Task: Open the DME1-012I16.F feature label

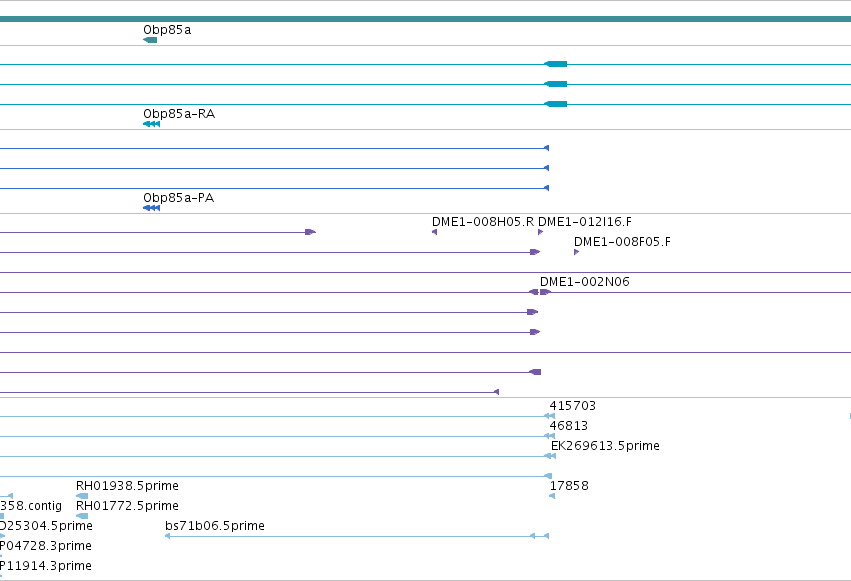Action: (585, 222)
